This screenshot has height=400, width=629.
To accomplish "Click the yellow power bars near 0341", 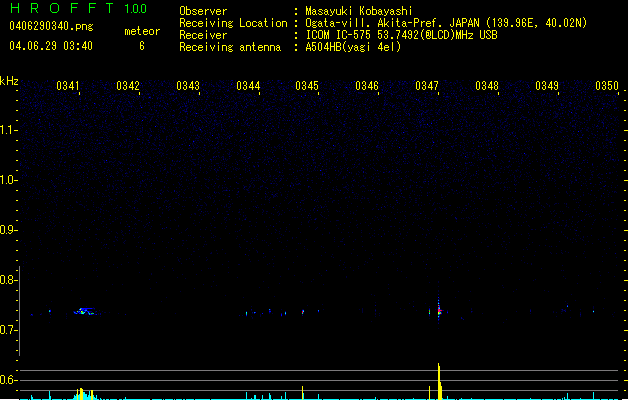I will pos(85,394).
